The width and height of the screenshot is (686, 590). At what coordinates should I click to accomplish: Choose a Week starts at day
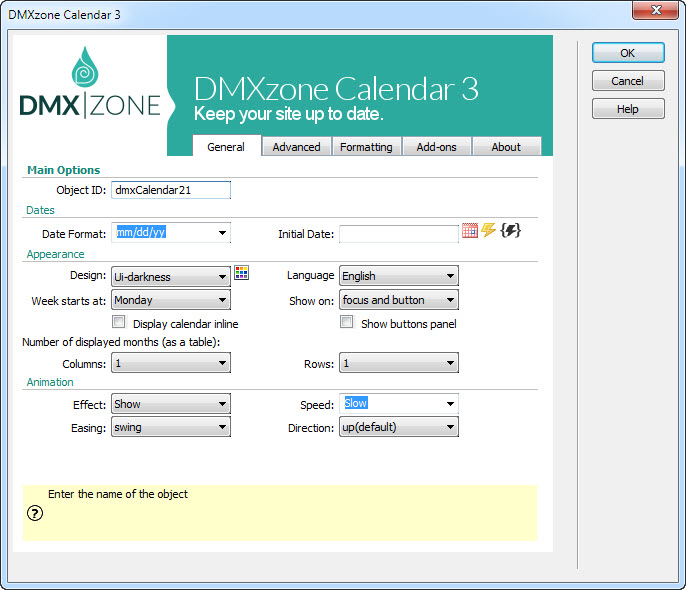(171, 300)
